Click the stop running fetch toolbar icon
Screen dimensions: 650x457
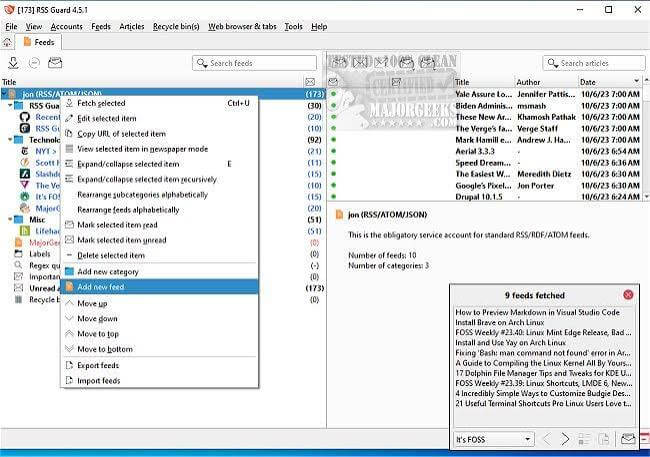pos(34,63)
